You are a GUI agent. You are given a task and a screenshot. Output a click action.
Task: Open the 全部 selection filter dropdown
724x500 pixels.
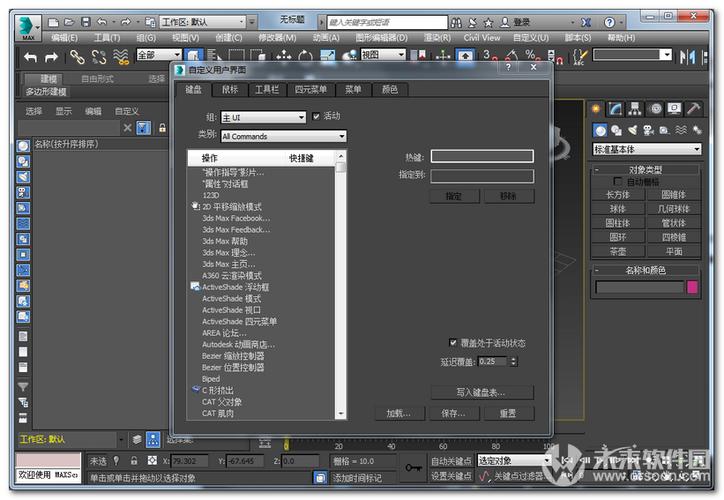pyautogui.click(x=159, y=55)
